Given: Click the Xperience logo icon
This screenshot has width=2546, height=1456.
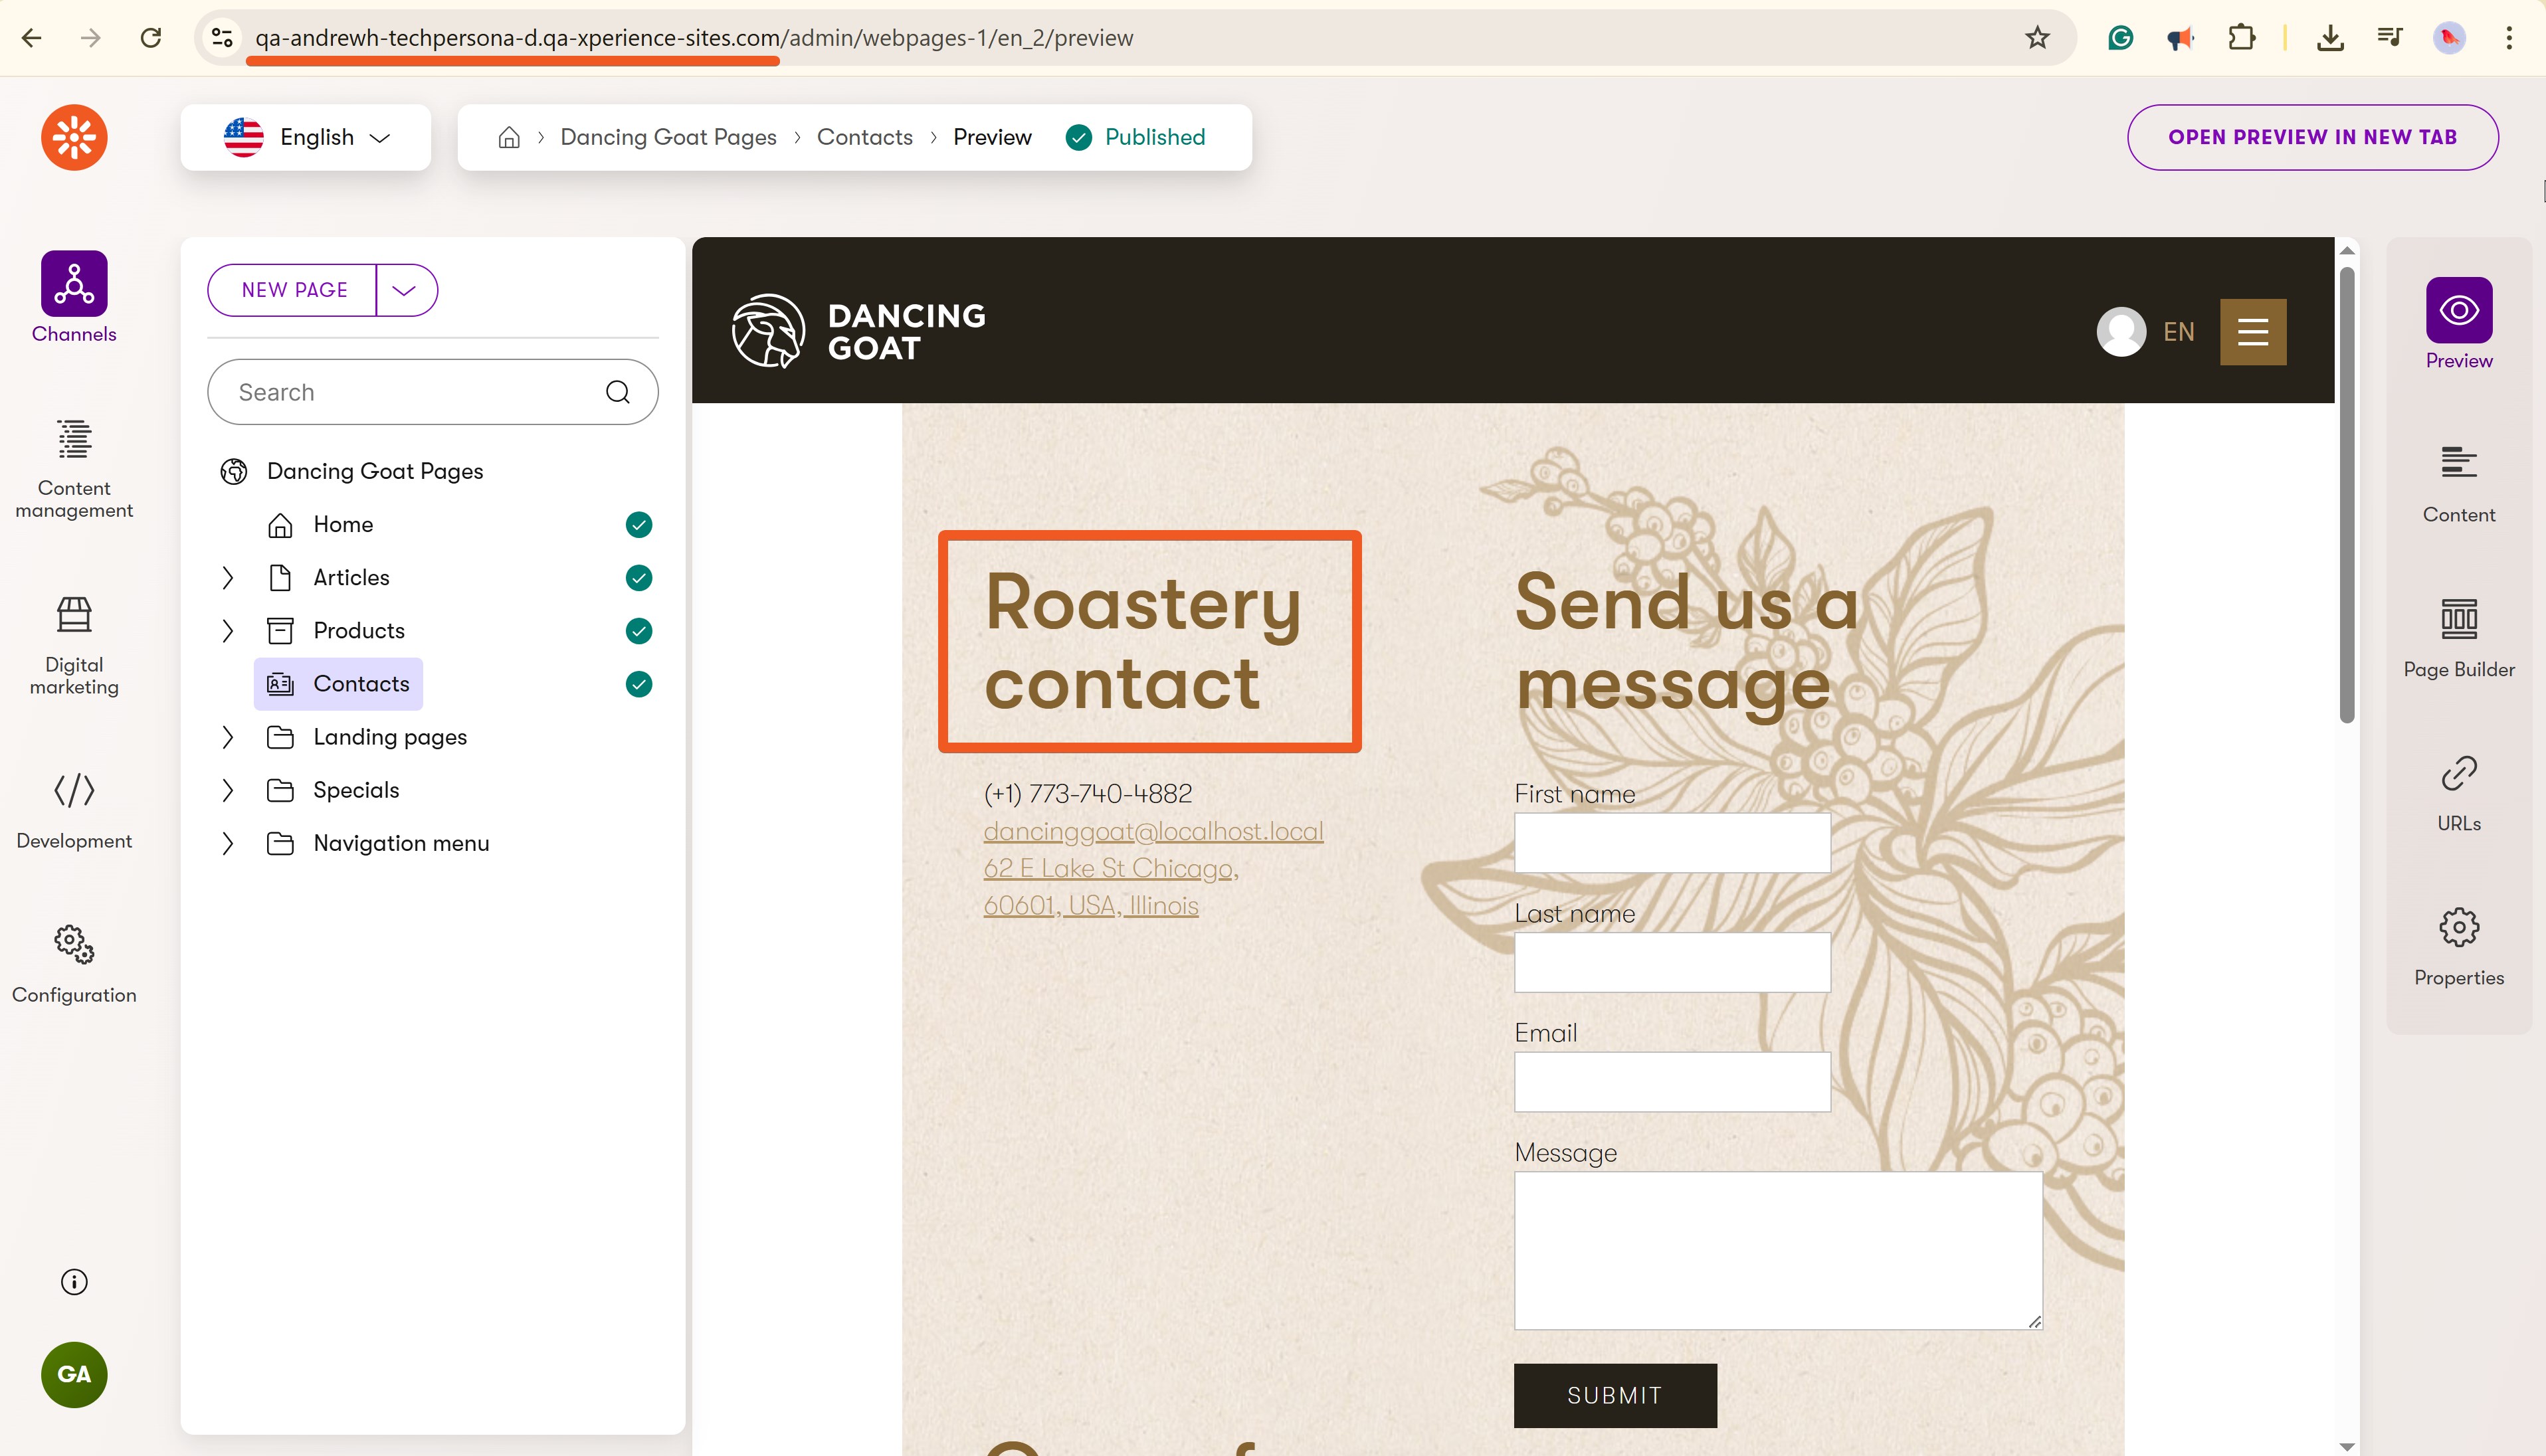Looking at the screenshot, I should [74, 137].
